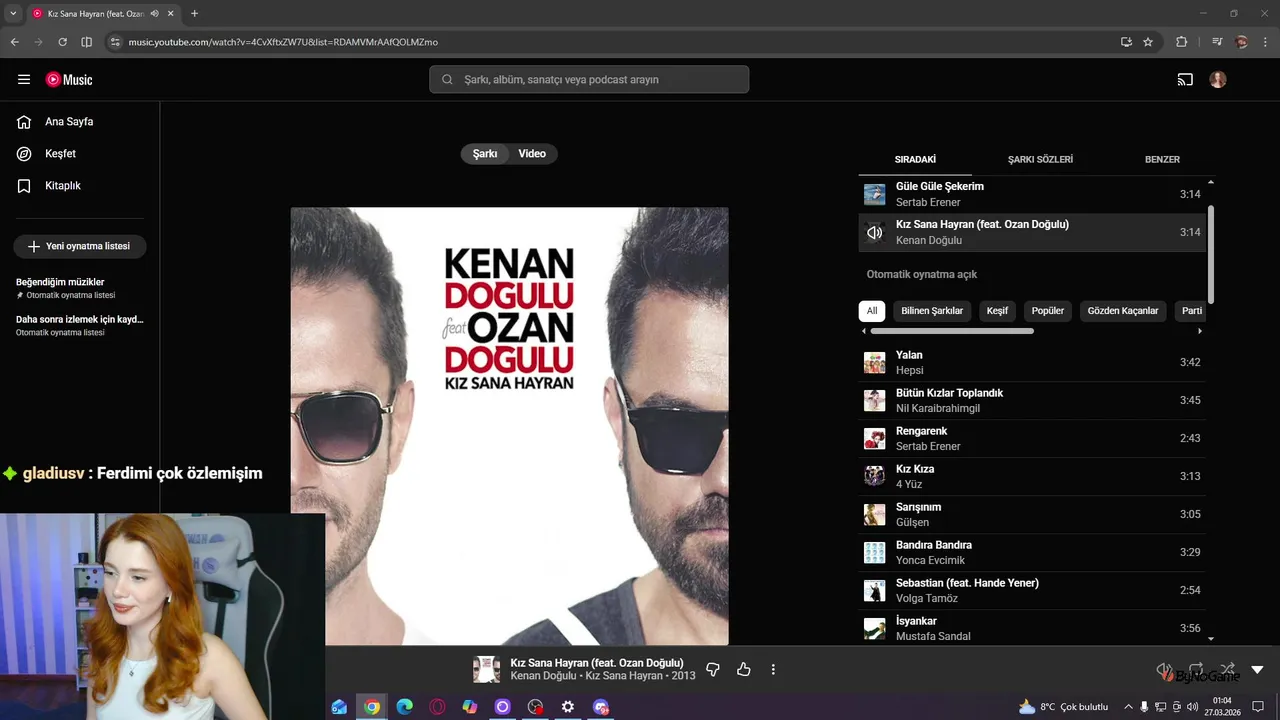Play Bandıra Bandıra by Yonca Evcimik
Screen dimensions: 1280x720
1032,552
